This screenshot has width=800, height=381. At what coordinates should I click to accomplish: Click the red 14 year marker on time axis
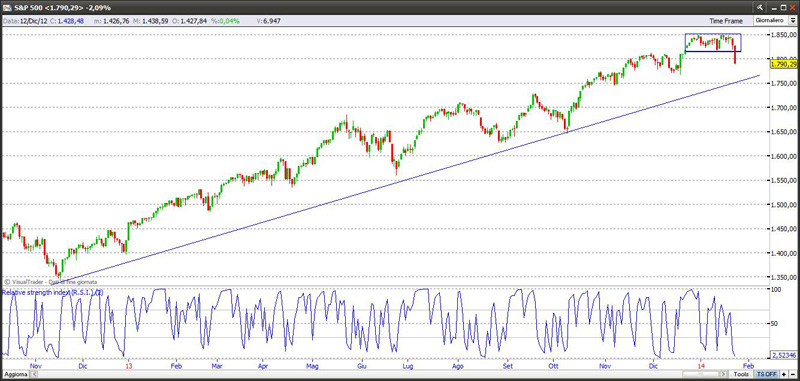coord(702,366)
